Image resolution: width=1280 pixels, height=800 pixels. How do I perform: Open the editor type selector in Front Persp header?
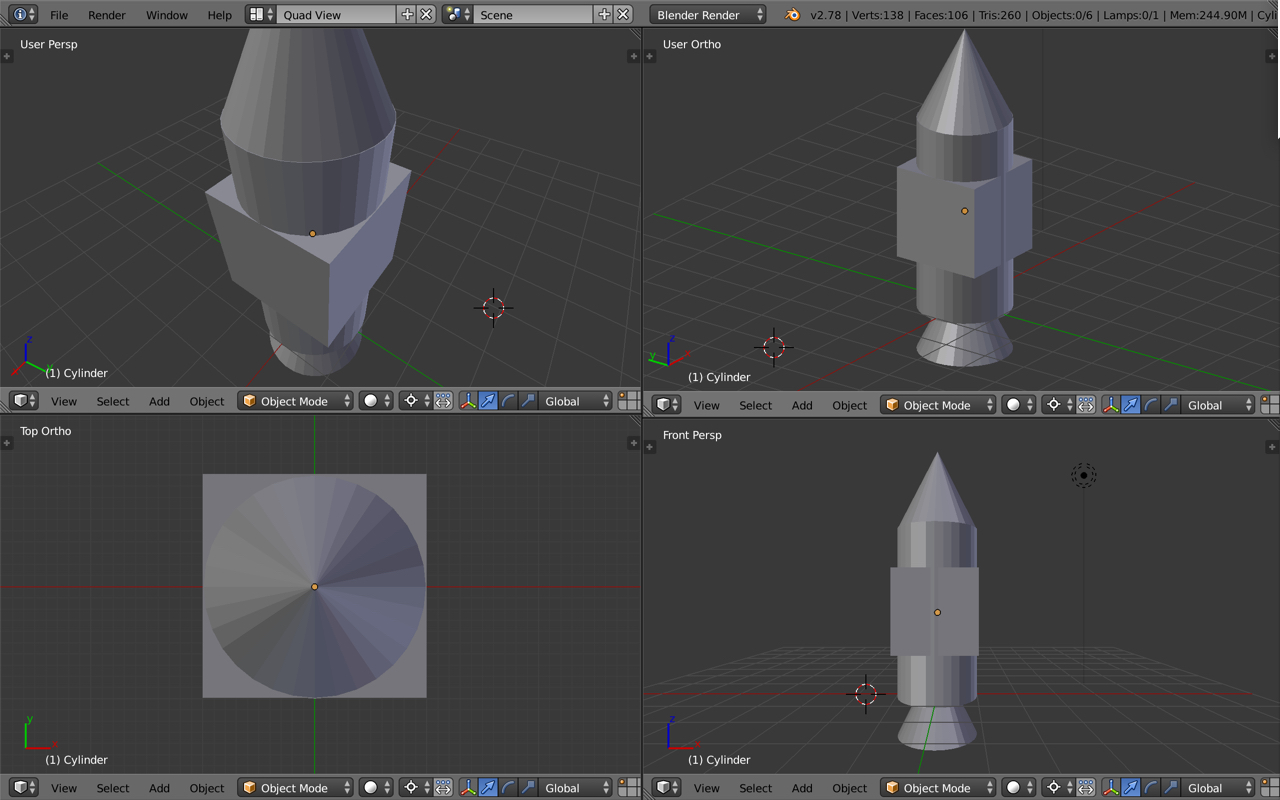pyautogui.click(x=666, y=787)
